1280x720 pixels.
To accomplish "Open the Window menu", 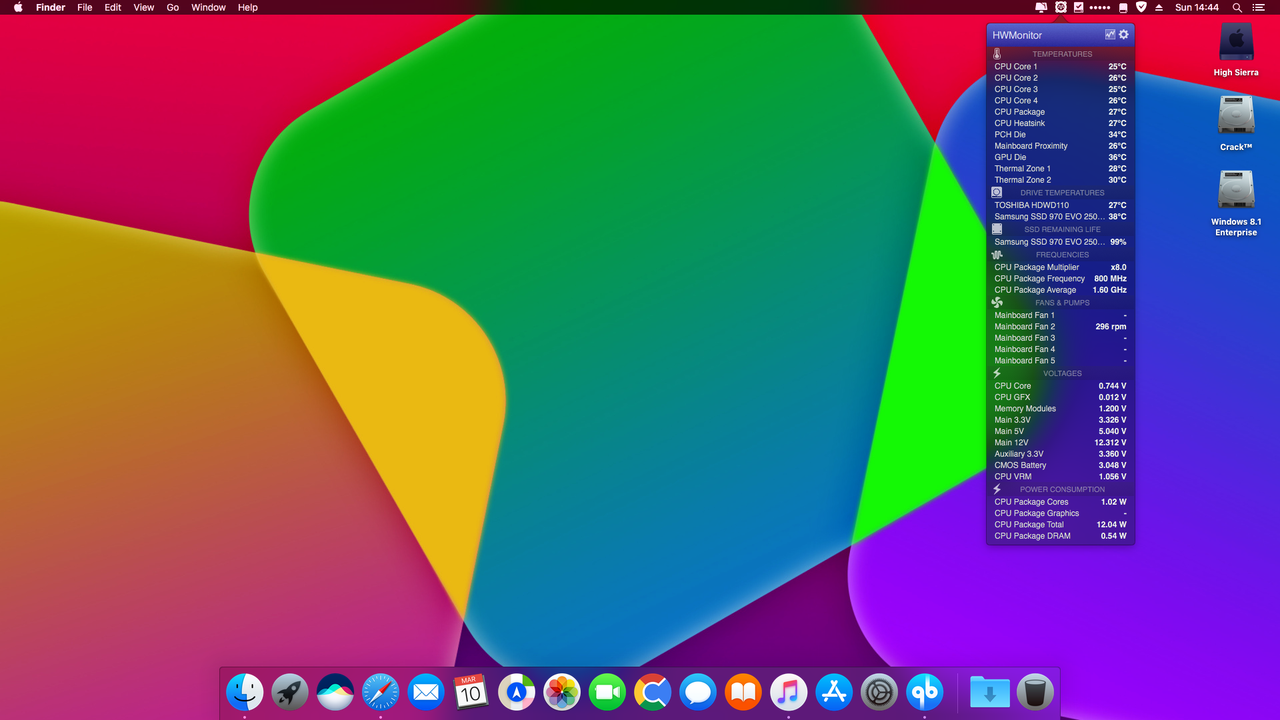I will (209, 7).
